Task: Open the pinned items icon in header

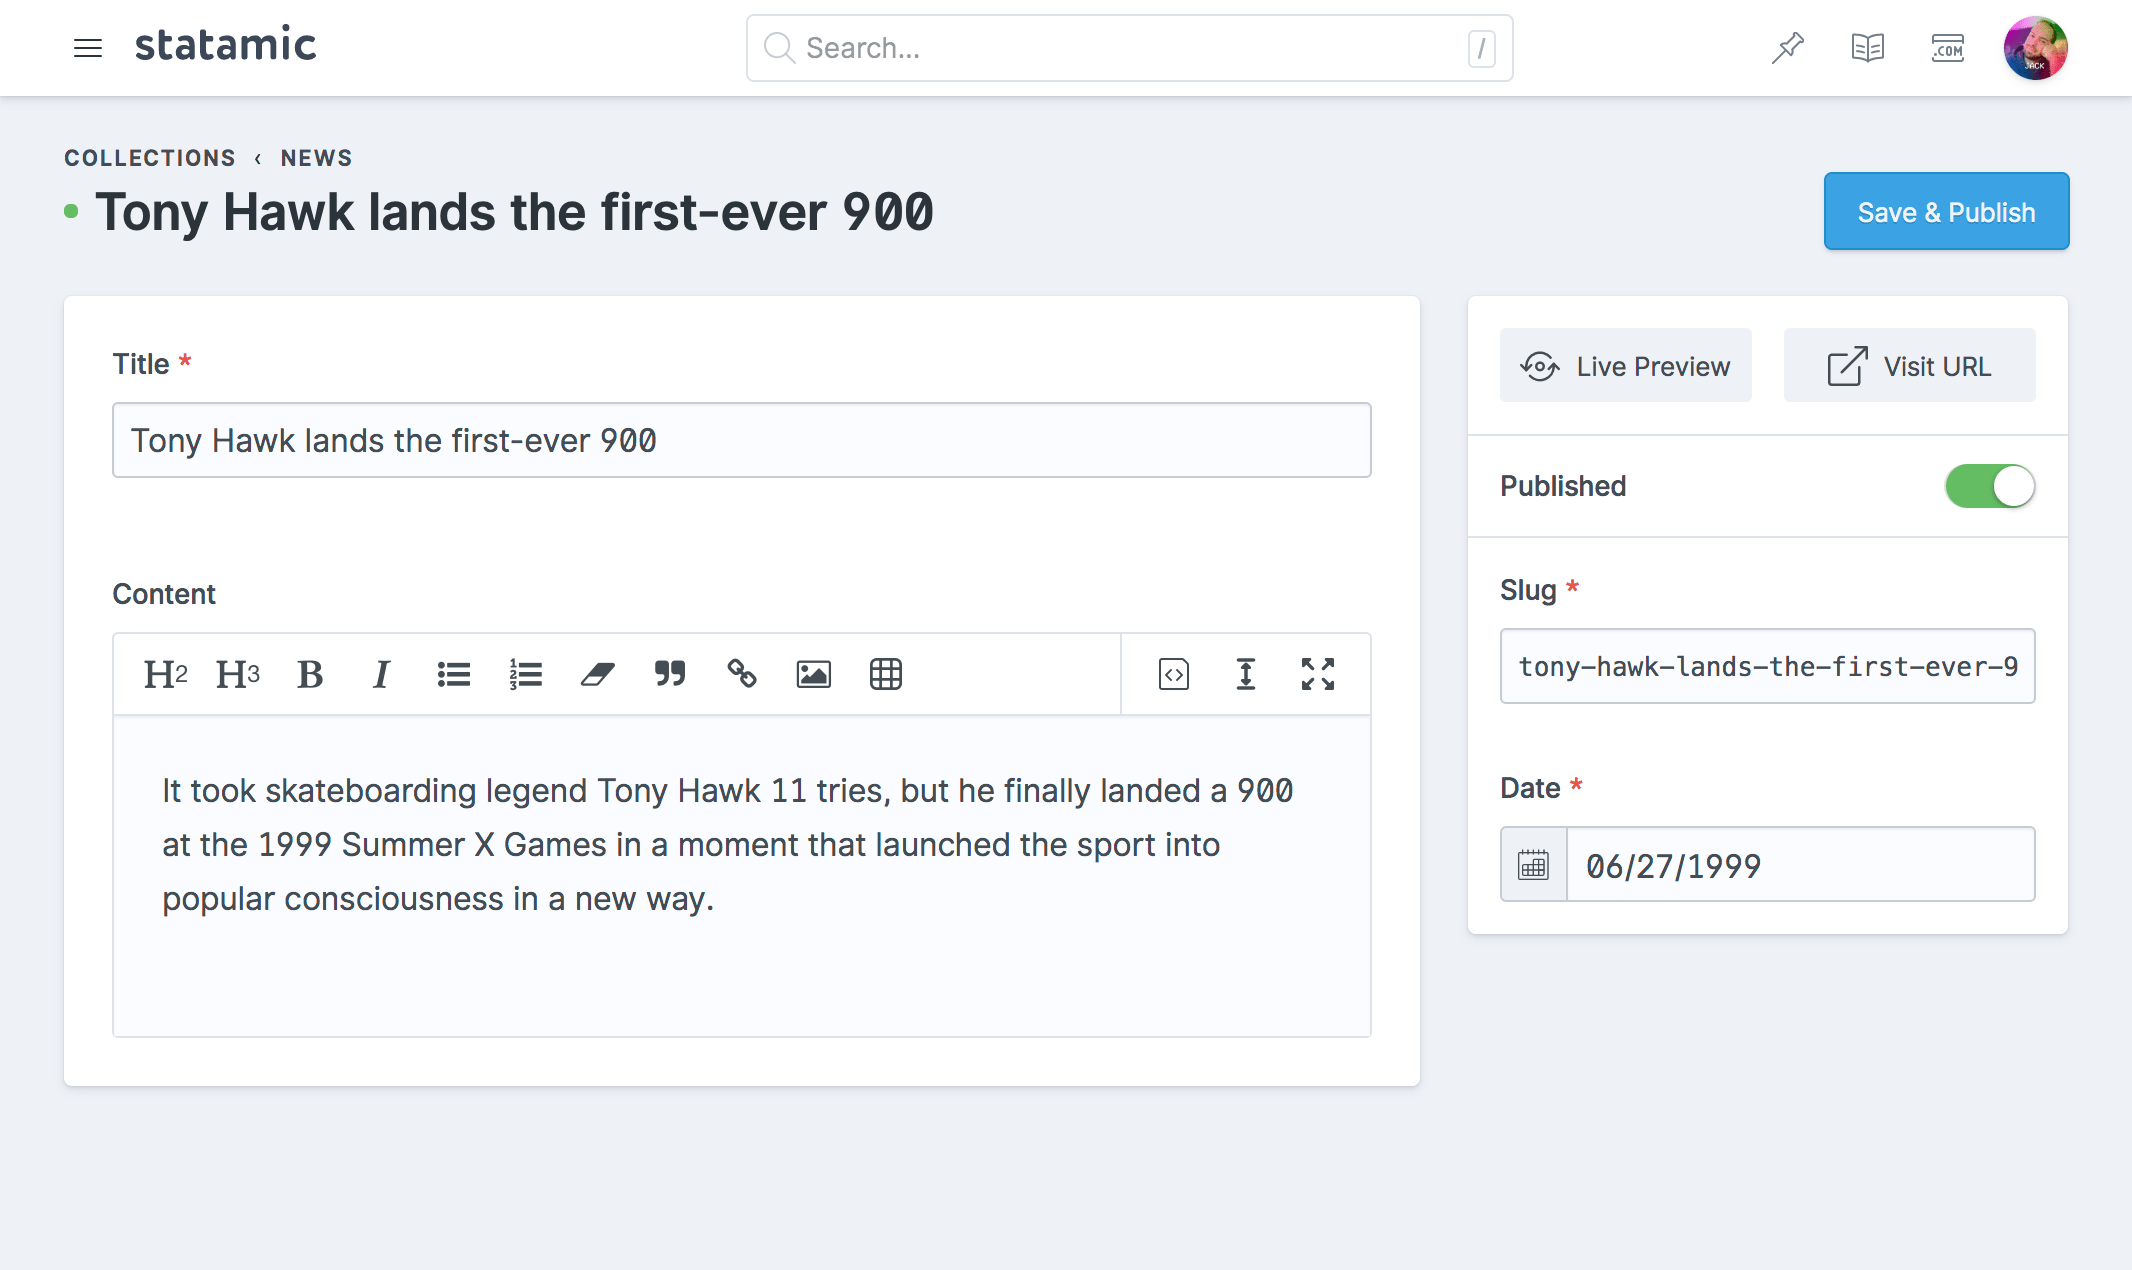Action: (x=1787, y=47)
